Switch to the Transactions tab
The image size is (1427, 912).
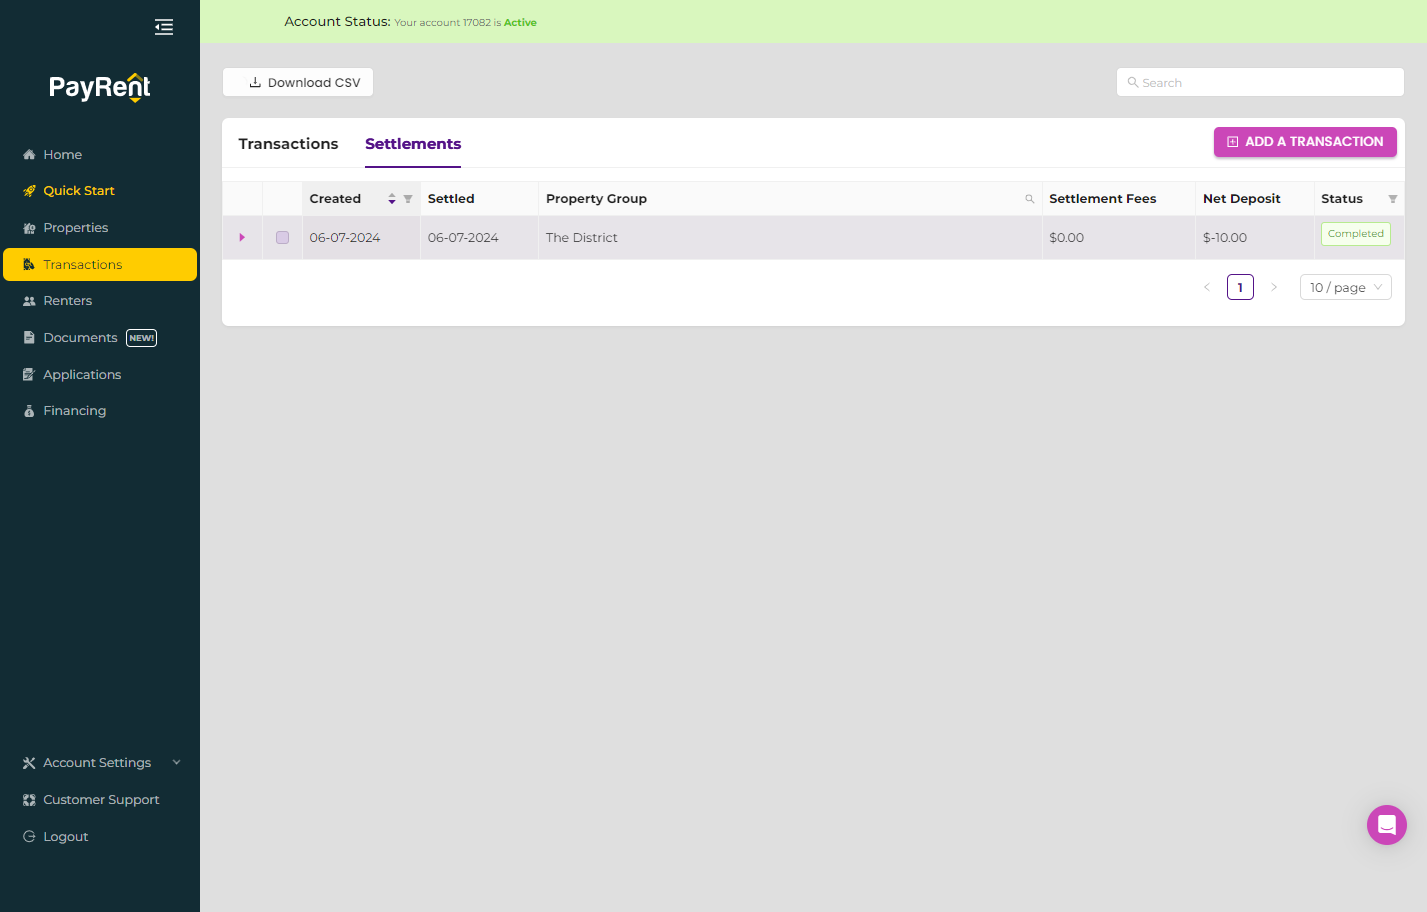click(x=288, y=144)
